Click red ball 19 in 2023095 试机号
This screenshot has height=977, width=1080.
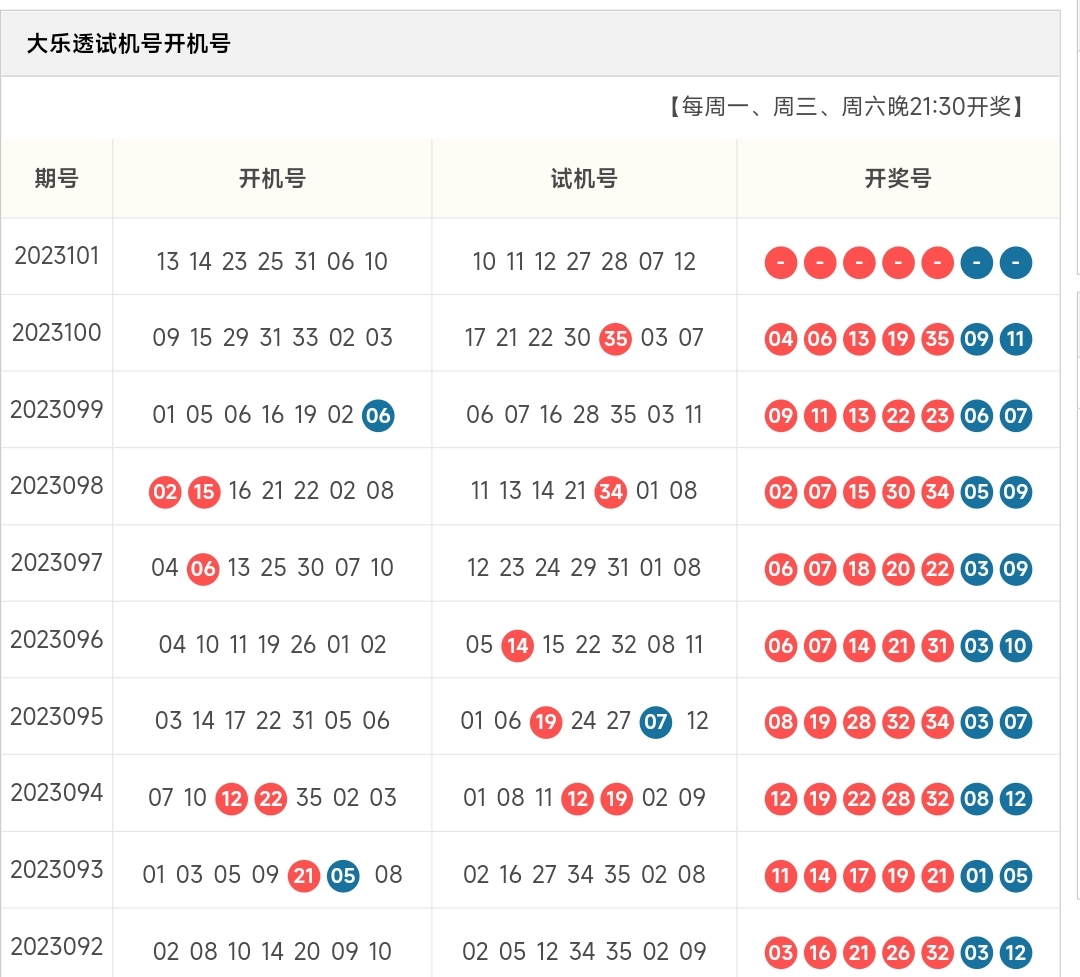click(546, 722)
